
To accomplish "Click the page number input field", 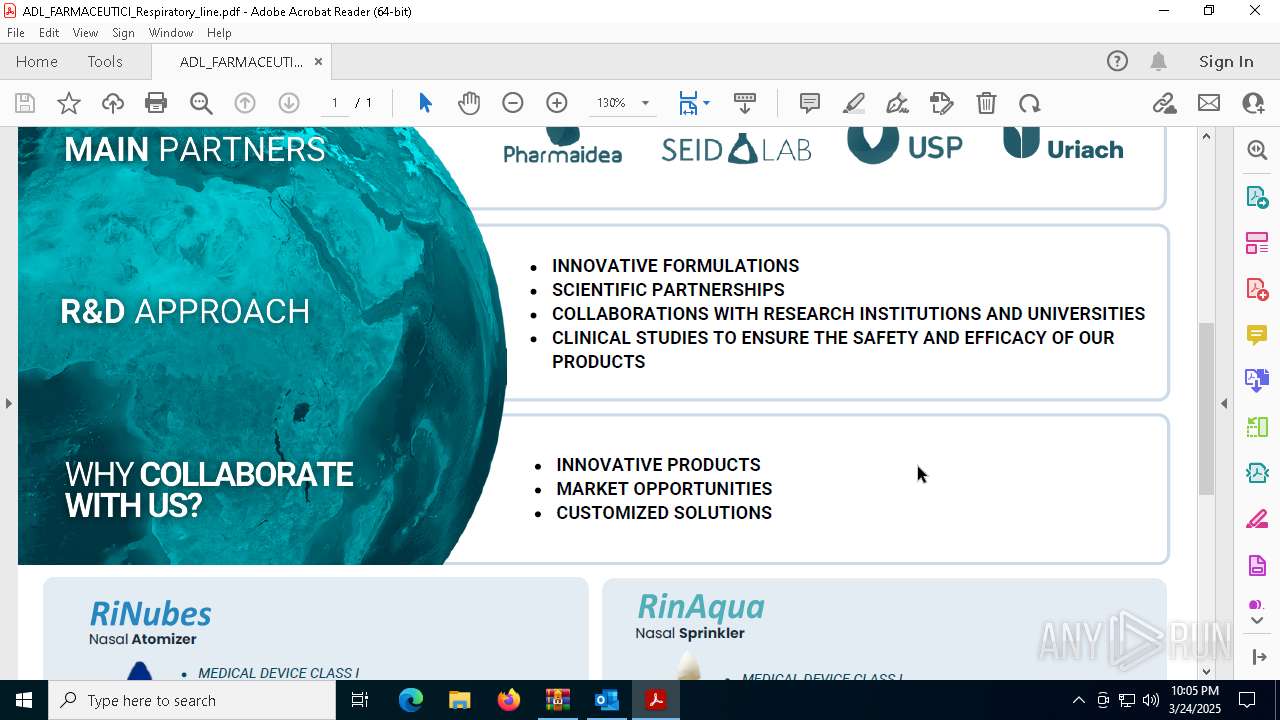I will (334, 103).
